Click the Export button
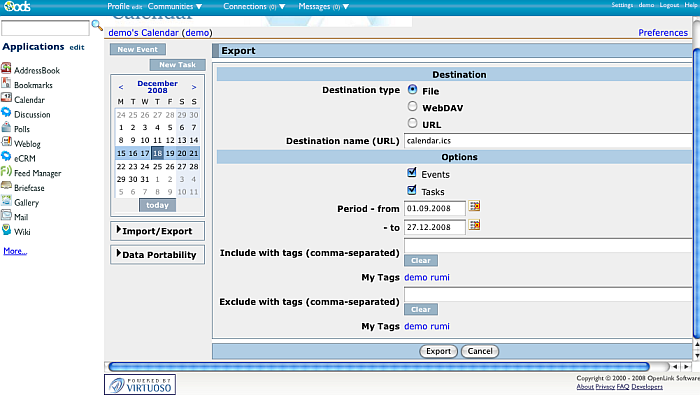Image resolution: width=700 pixels, height=409 pixels. (x=438, y=351)
